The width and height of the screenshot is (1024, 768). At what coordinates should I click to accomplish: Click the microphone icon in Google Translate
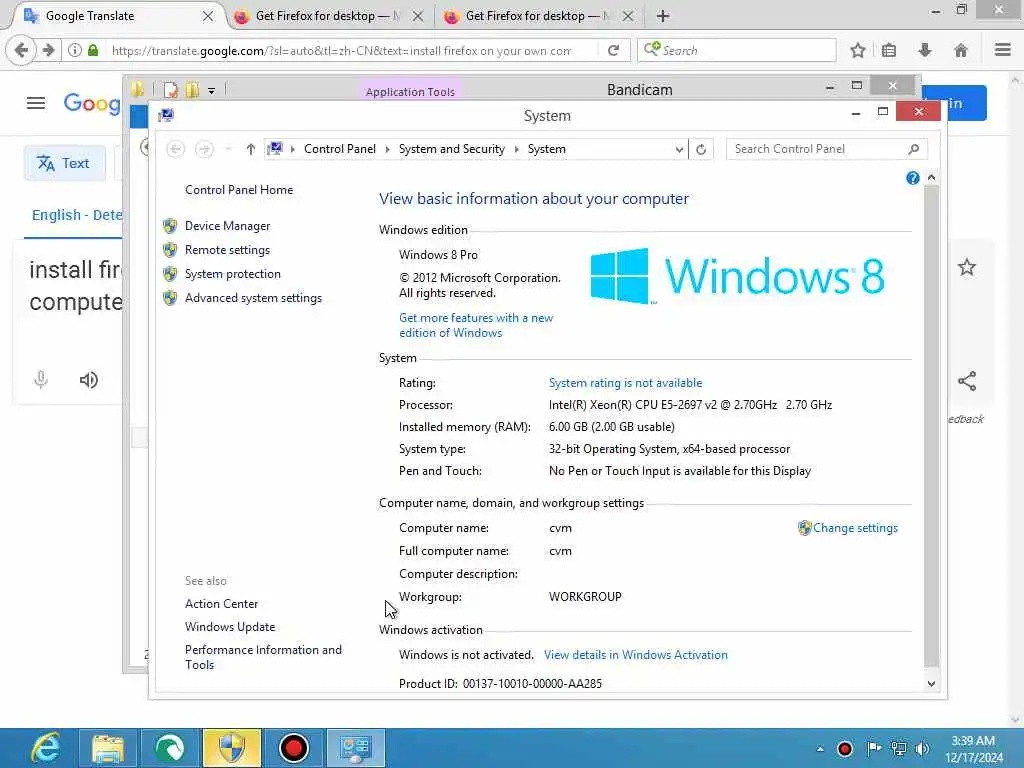coord(40,379)
